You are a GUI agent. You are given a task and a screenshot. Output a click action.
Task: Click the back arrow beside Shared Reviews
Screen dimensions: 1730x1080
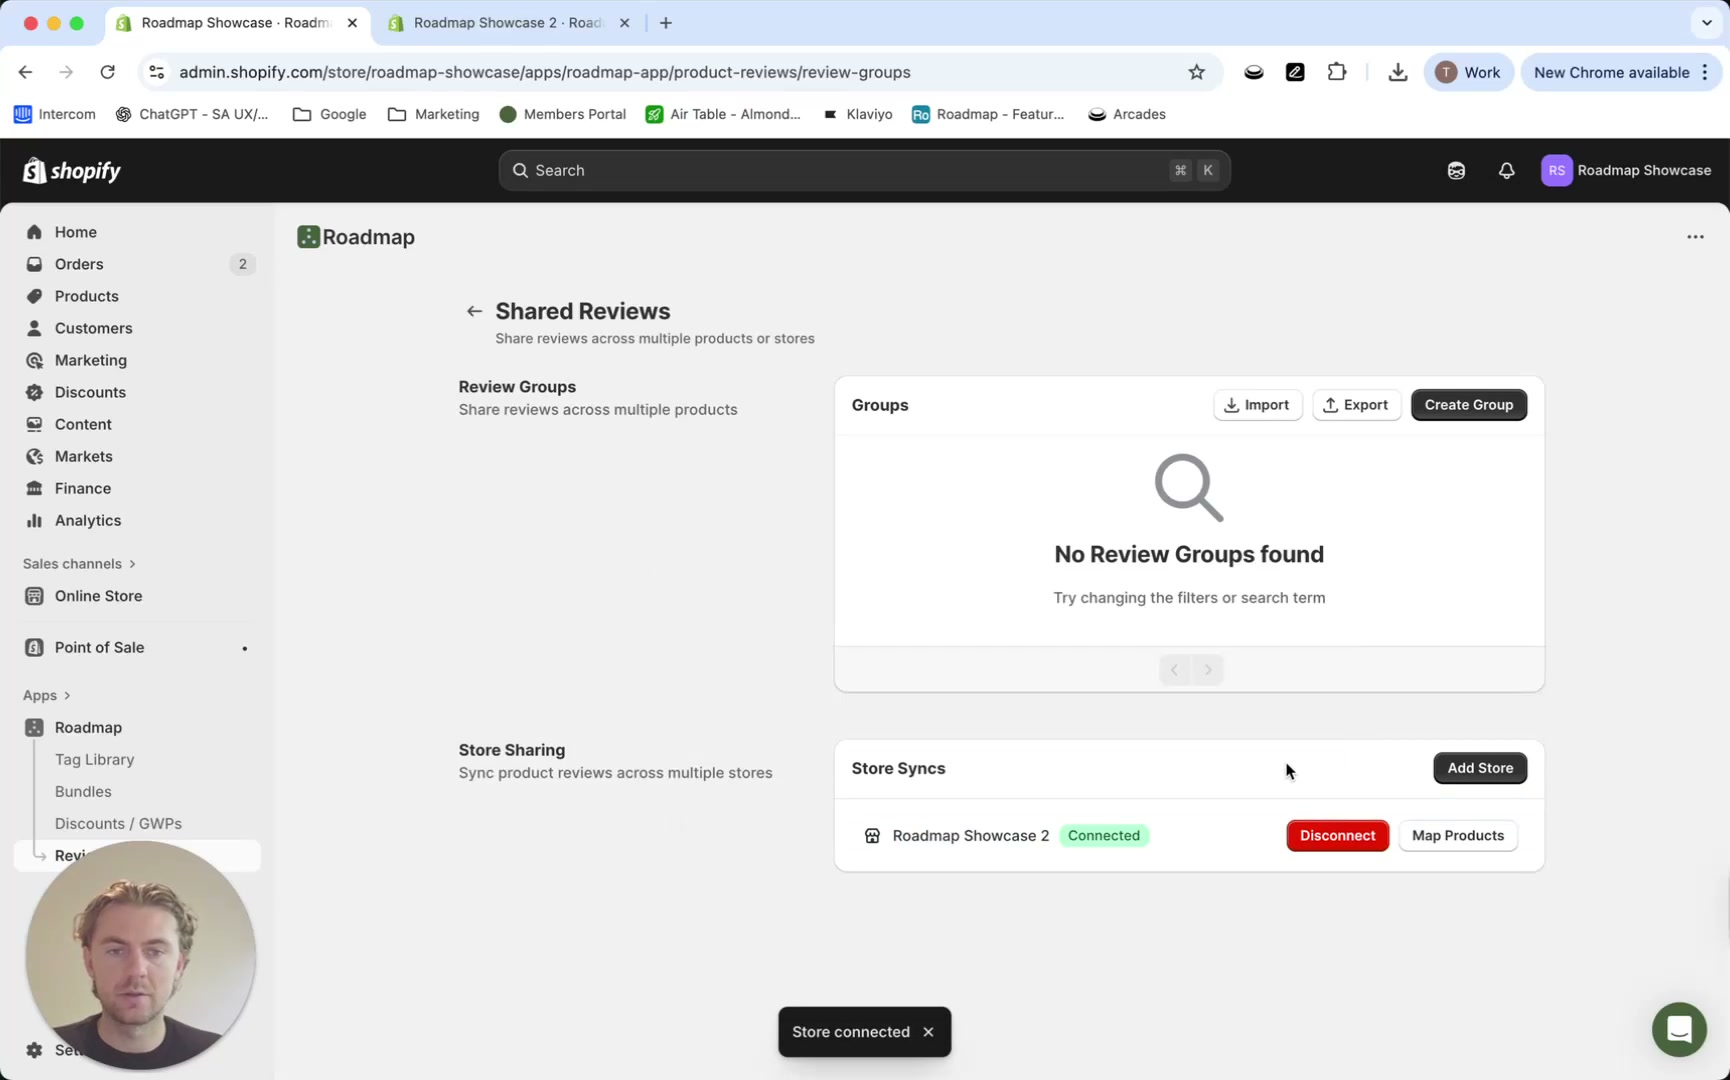(474, 311)
